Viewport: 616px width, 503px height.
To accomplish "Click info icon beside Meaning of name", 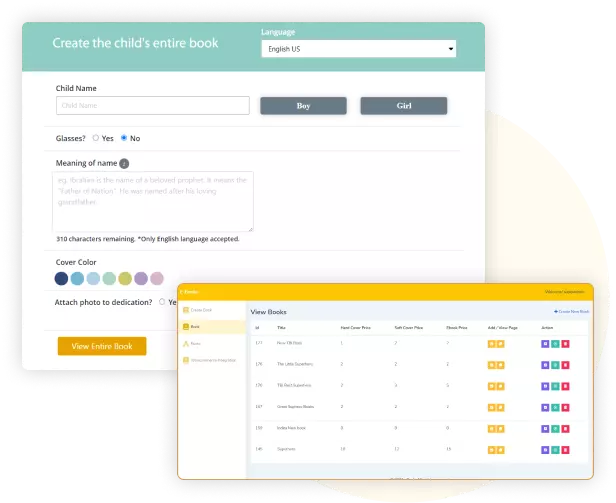I will point(124,163).
